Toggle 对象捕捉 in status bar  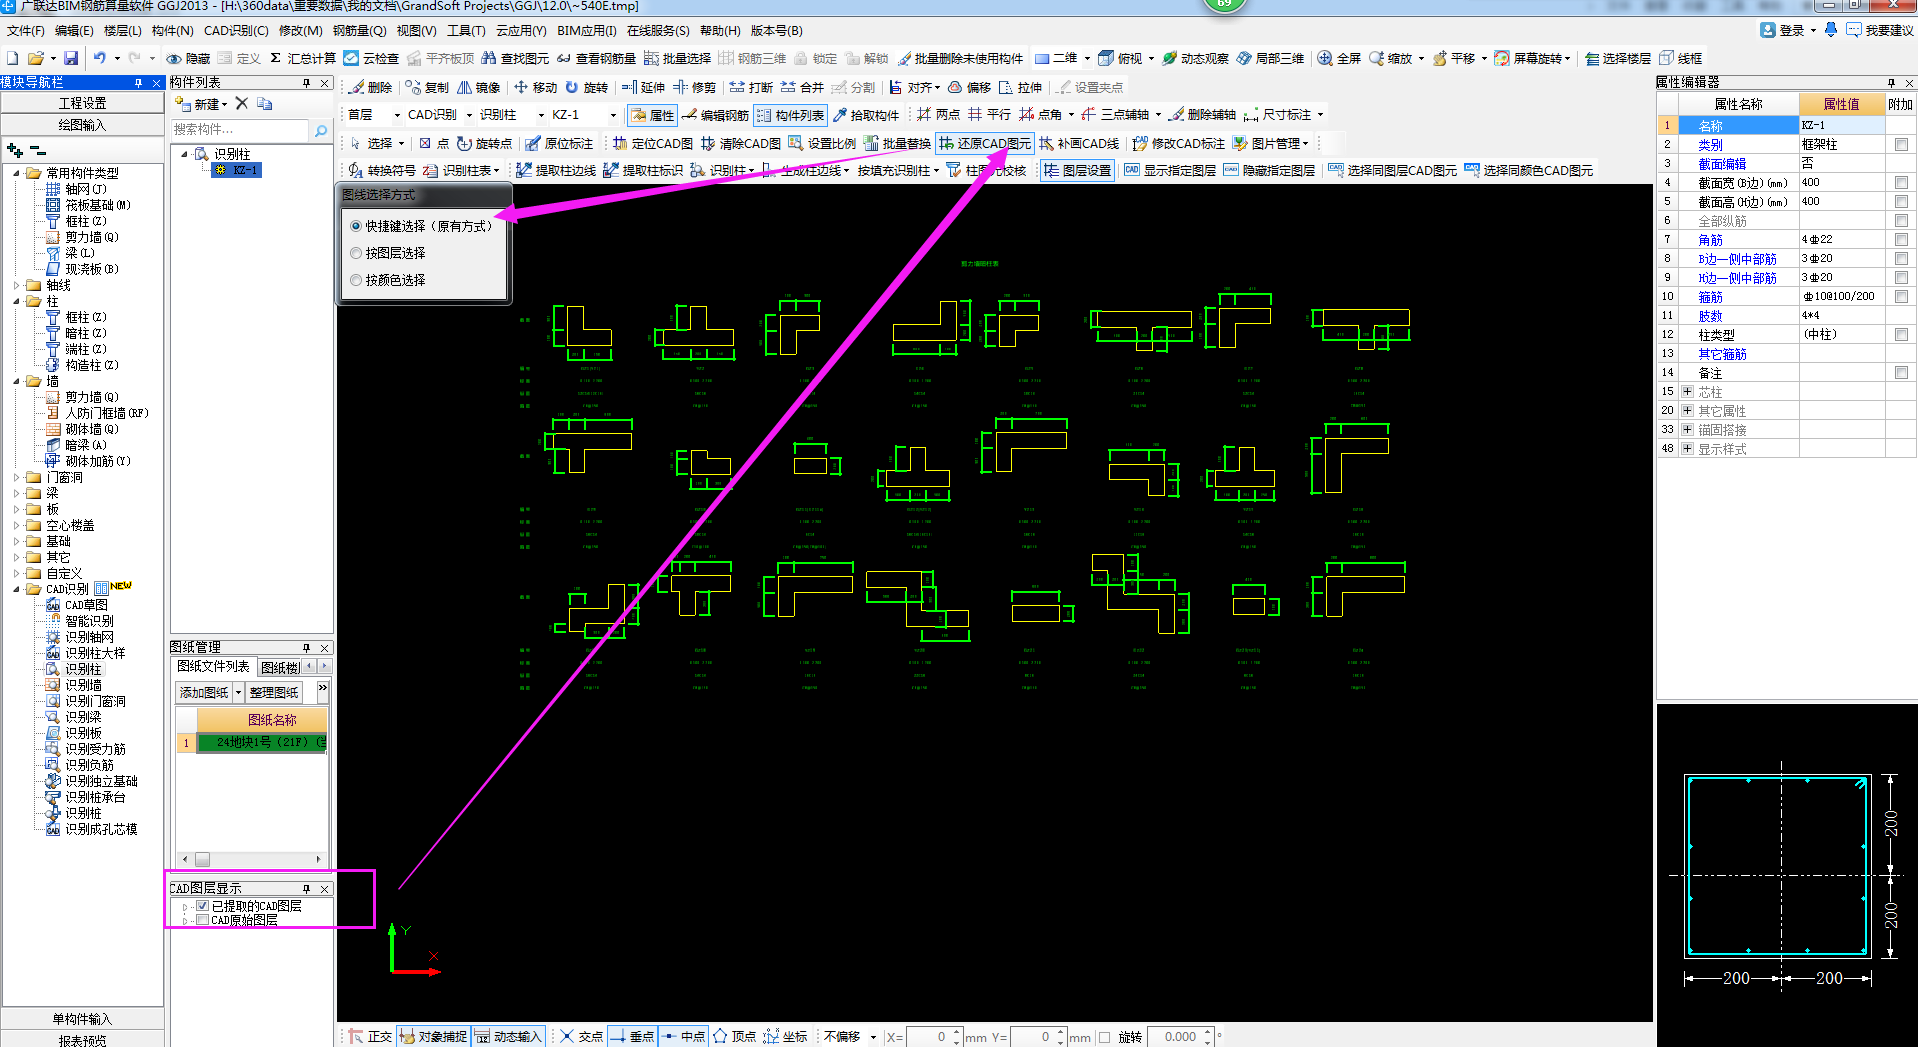pyautogui.click(x=433, y=1036)
